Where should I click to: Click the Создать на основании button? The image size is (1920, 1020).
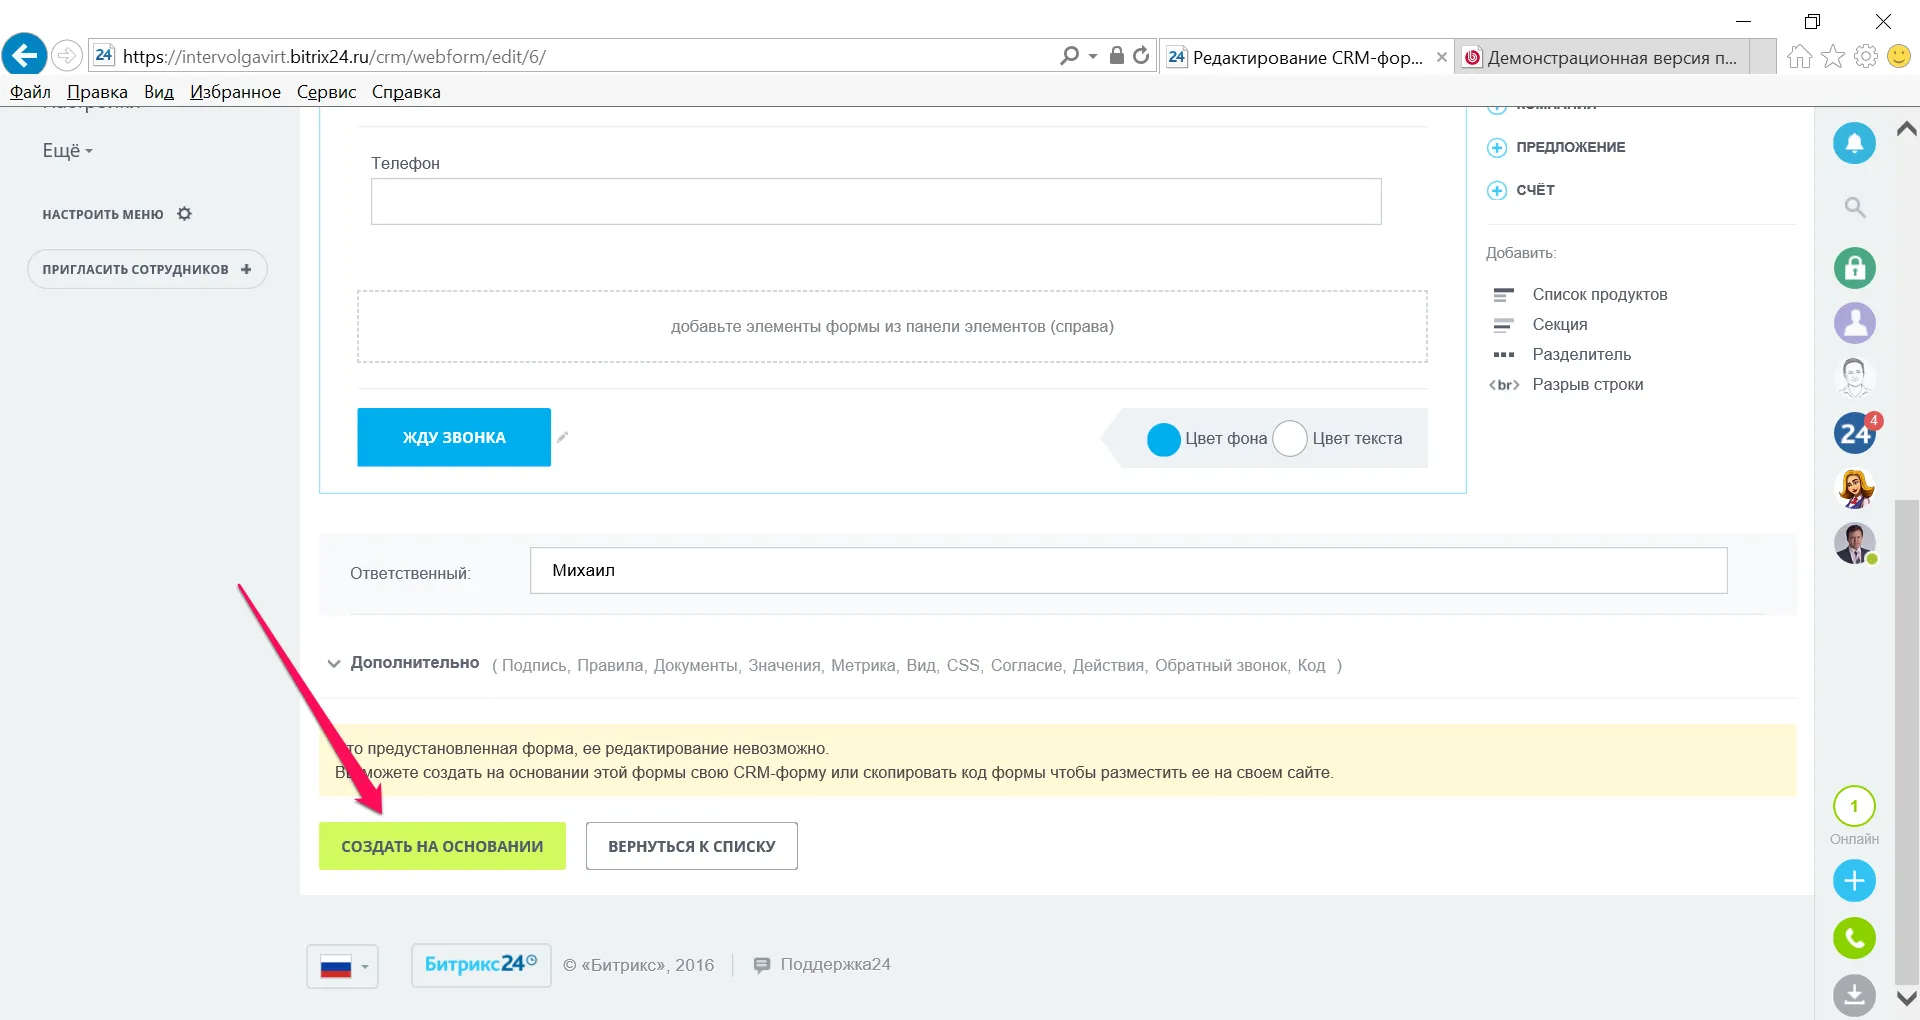442,846
